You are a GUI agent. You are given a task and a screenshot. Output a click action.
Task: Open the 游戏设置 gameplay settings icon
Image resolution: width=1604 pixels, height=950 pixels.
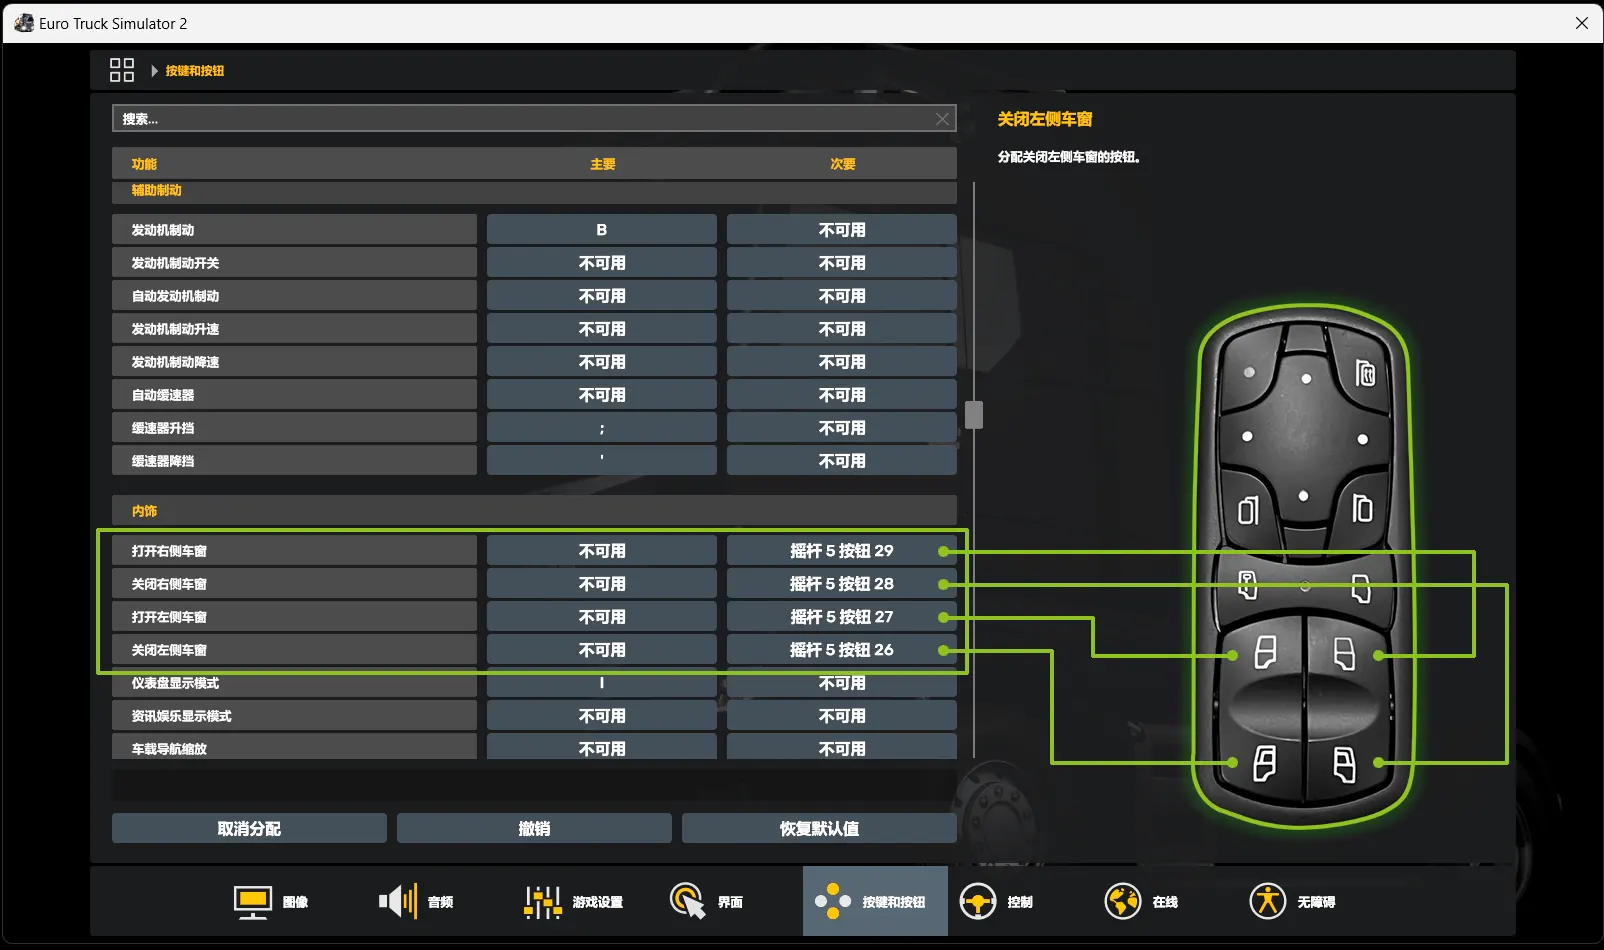pyautogui.click(x=543, y=901)
